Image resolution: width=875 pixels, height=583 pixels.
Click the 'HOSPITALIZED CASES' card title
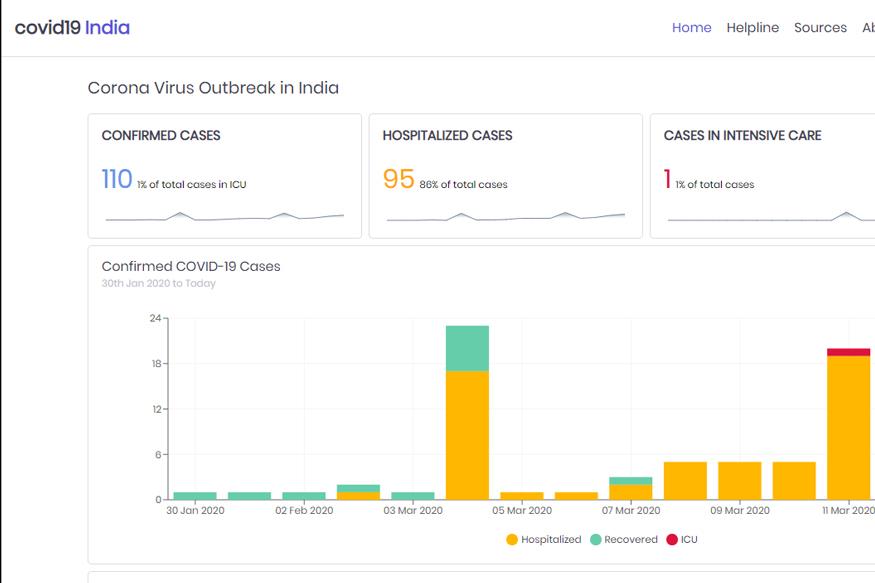[x=447, y=136]
